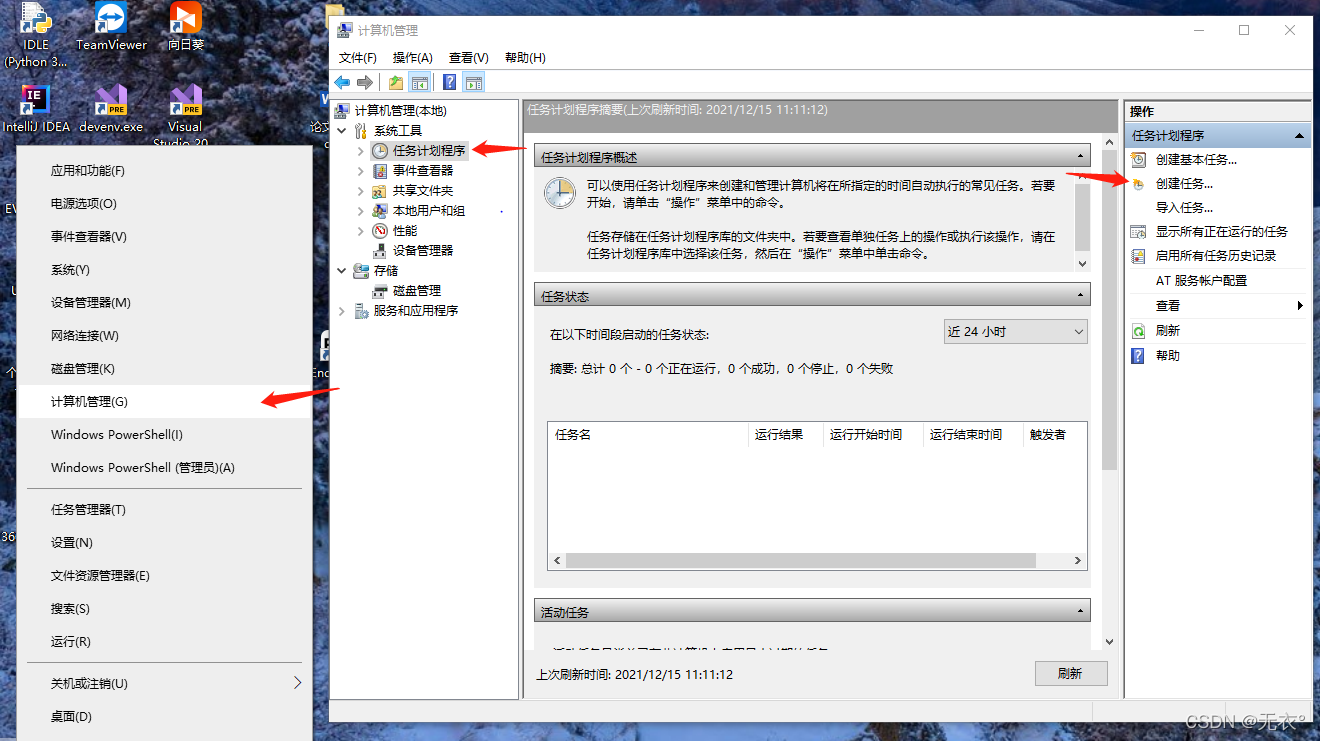Open Visual Studio desktop shortcut
This screenshot has width=1320, height=741.
click(x=186, y=117)
